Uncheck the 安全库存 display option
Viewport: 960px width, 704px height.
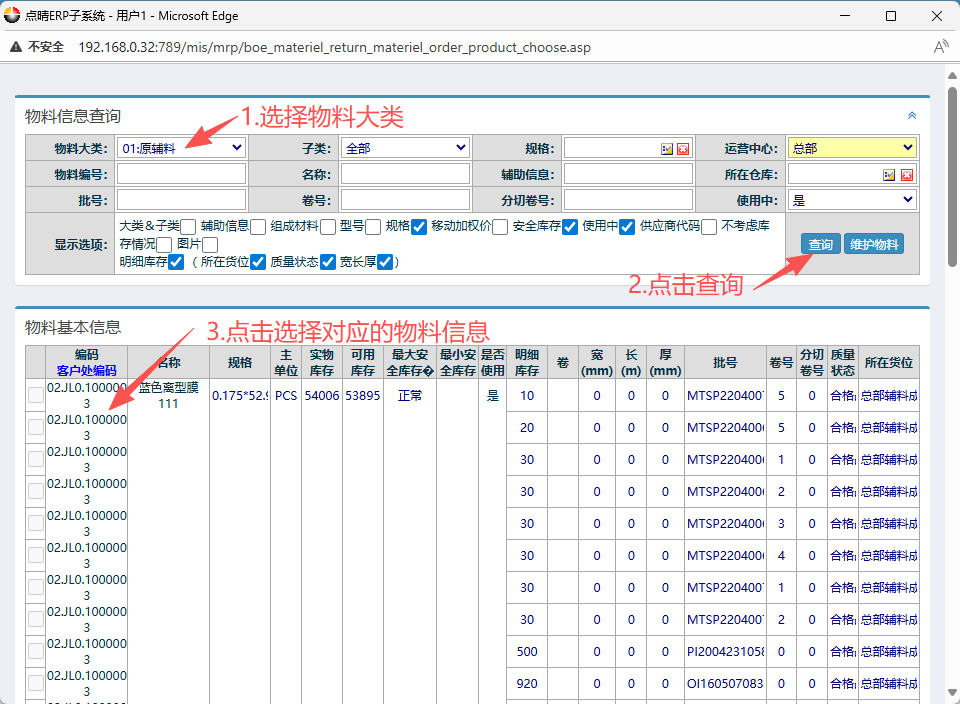coord(570,227)
